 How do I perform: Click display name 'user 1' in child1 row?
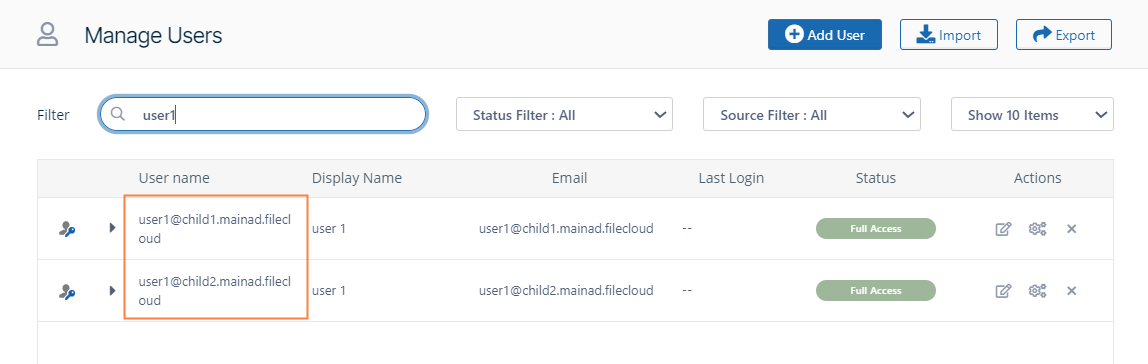tap(329, 229)
